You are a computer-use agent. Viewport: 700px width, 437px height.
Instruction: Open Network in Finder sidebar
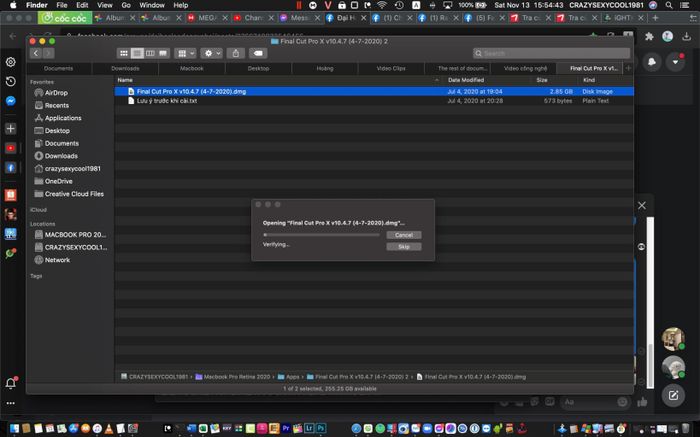click(x=52, y=260)
